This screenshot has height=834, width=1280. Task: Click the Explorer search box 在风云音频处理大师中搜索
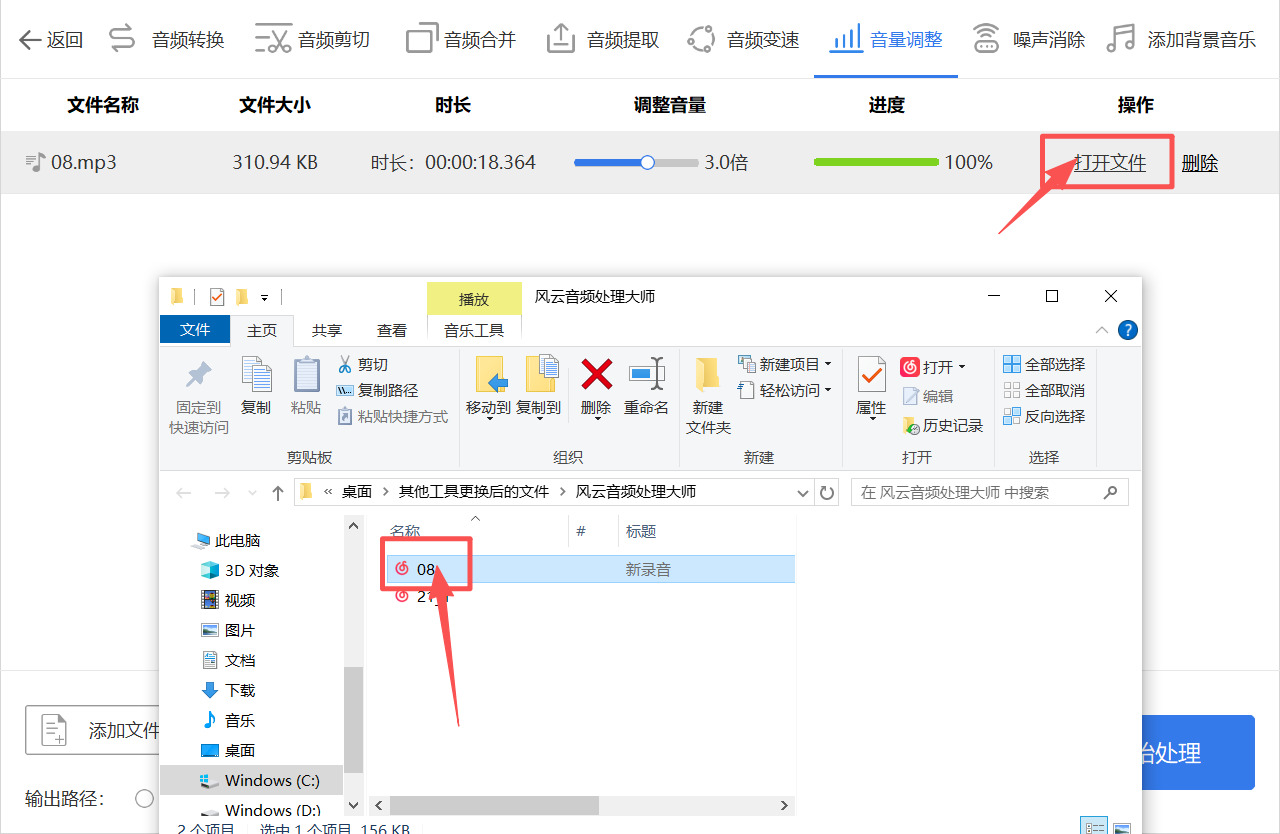click(x=985, y=491)
